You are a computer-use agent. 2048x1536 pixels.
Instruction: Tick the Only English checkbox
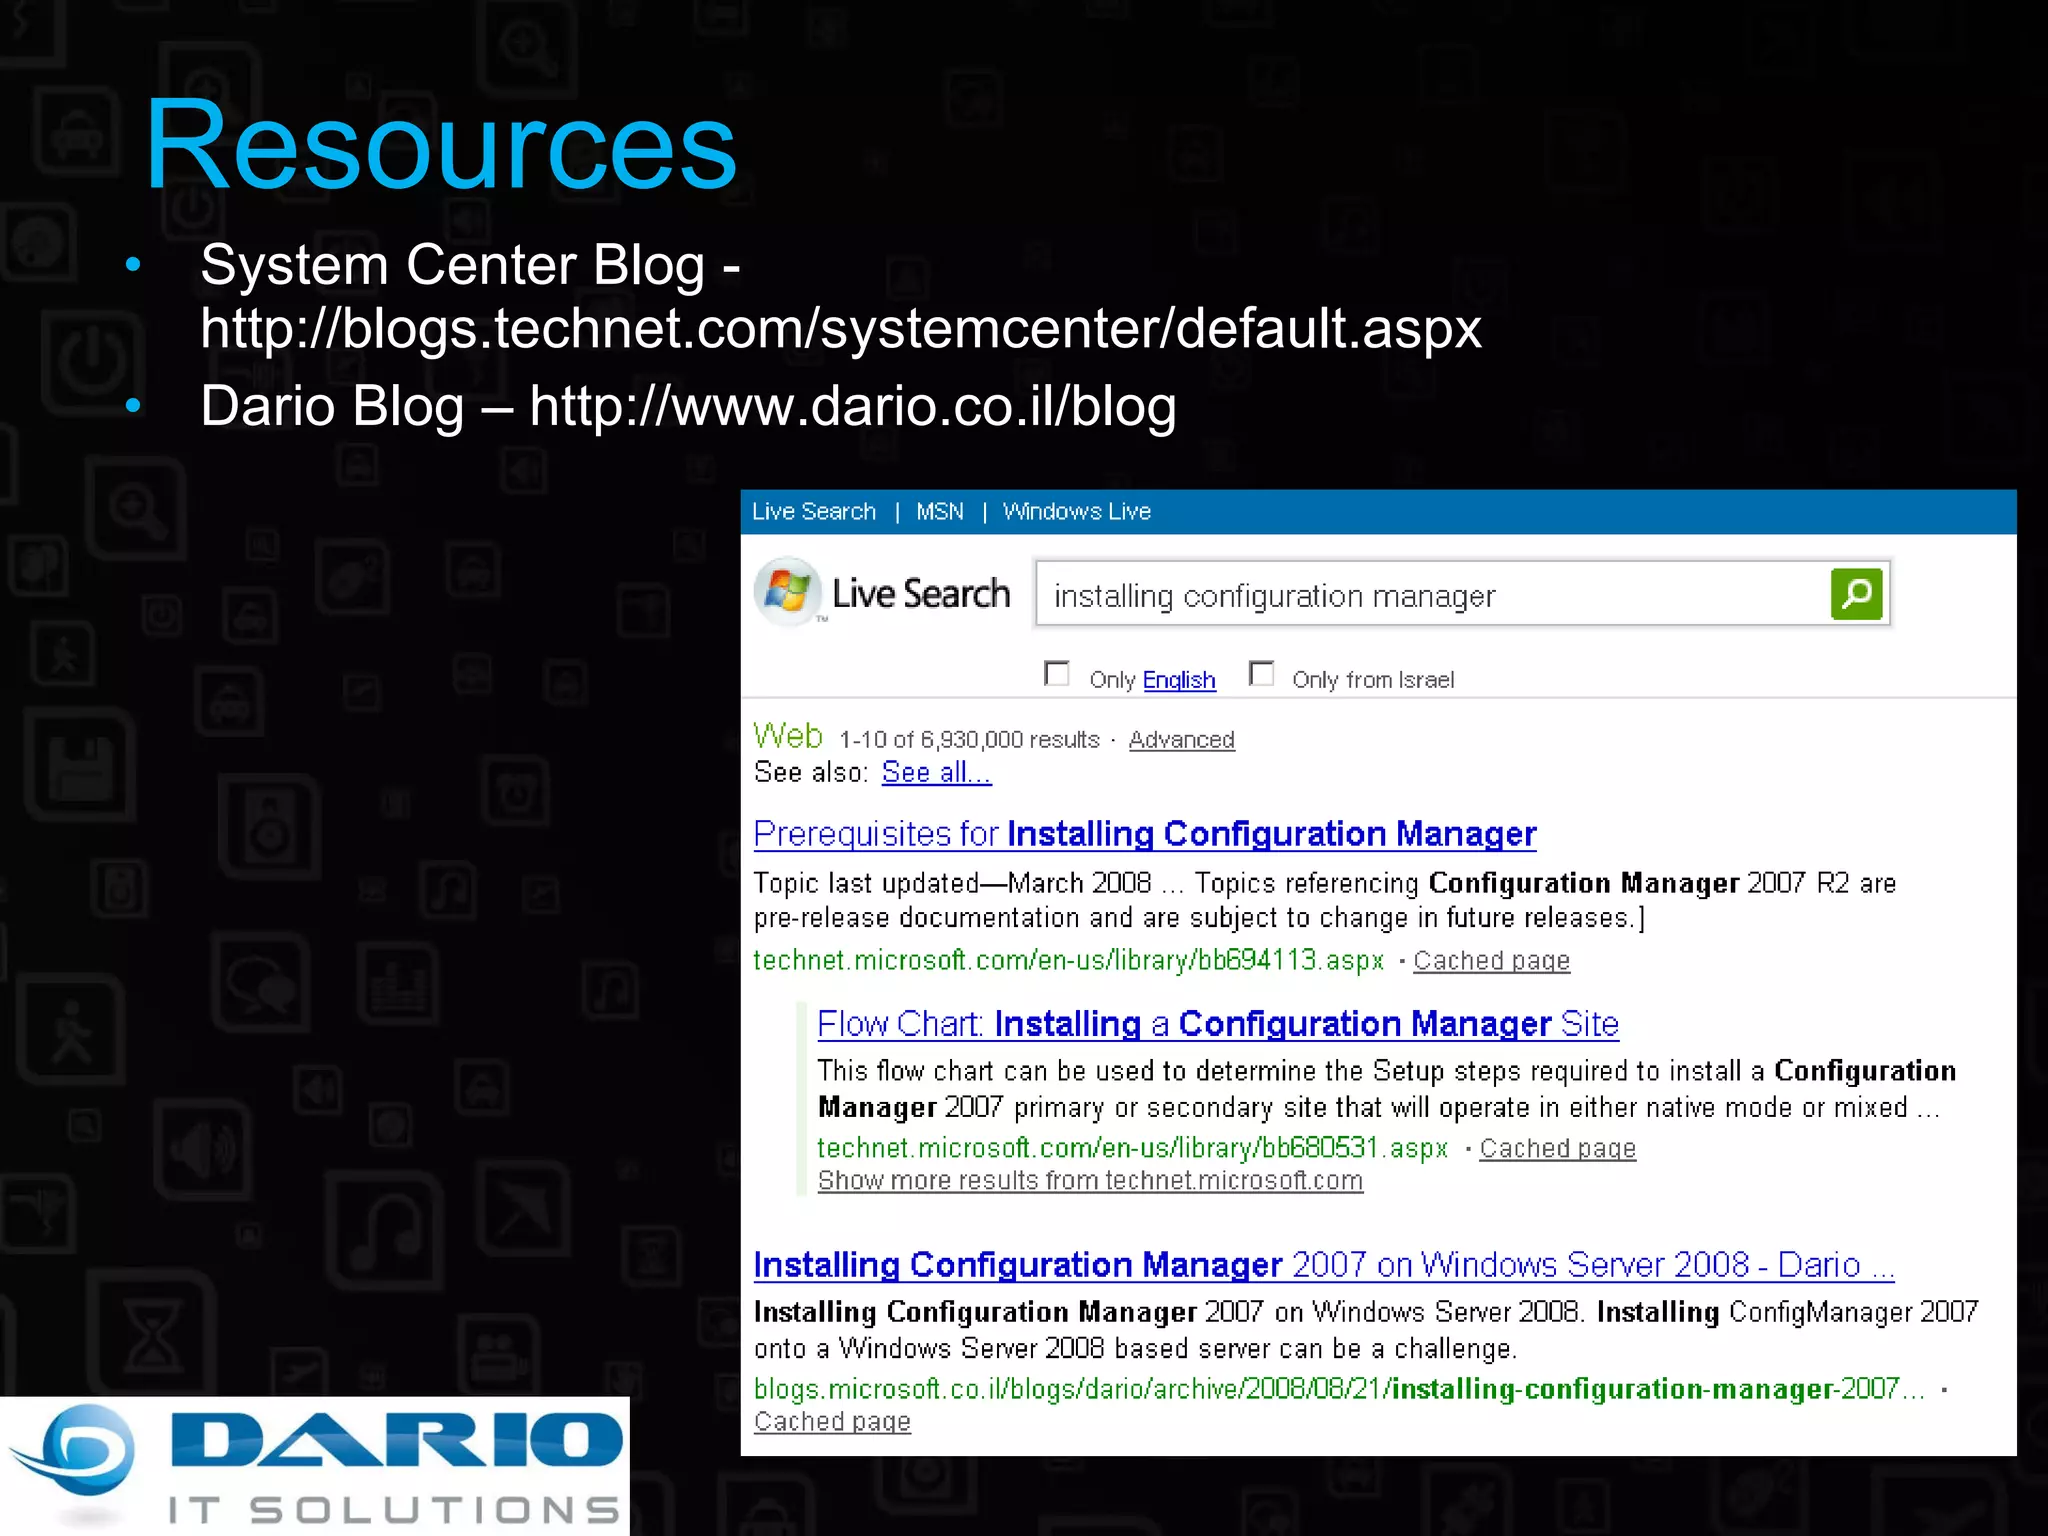pos(1057,673)
